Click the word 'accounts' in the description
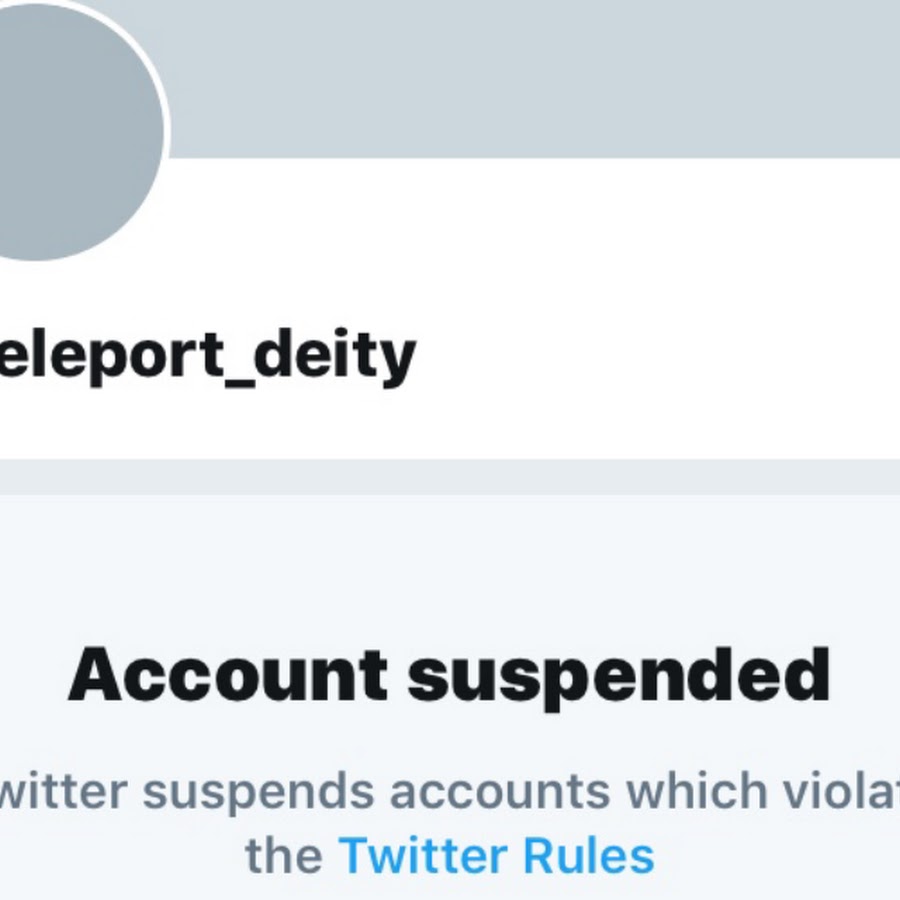Viewport: 900px width, 900px height. (x=499, y=792)
